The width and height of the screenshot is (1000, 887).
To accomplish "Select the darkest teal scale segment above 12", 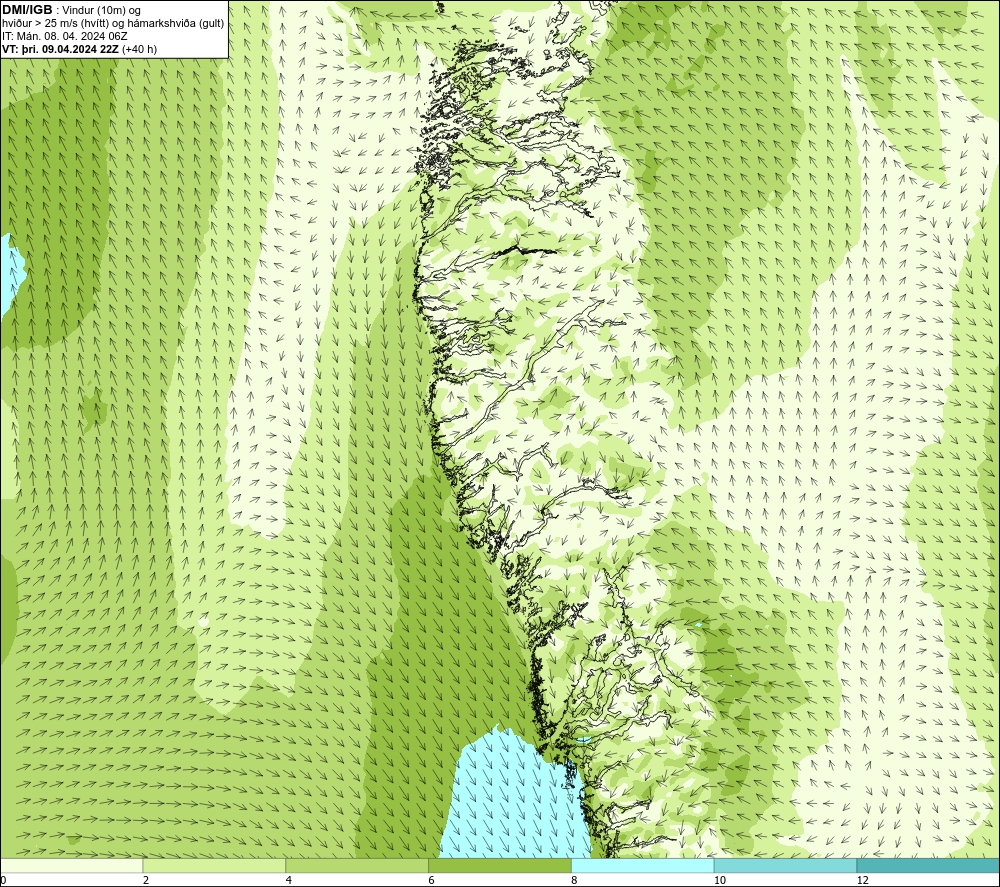I will click(x=929, y=865).
